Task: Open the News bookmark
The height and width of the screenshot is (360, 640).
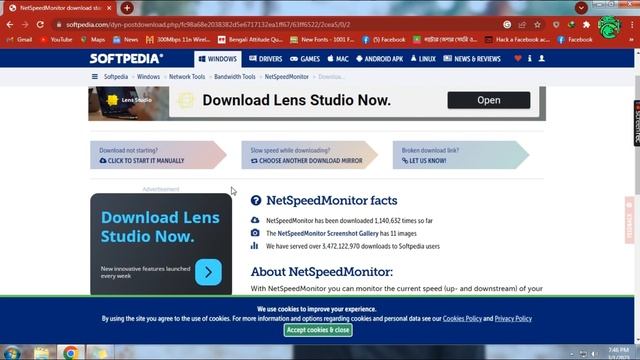Action: click(x=126, y=40)
